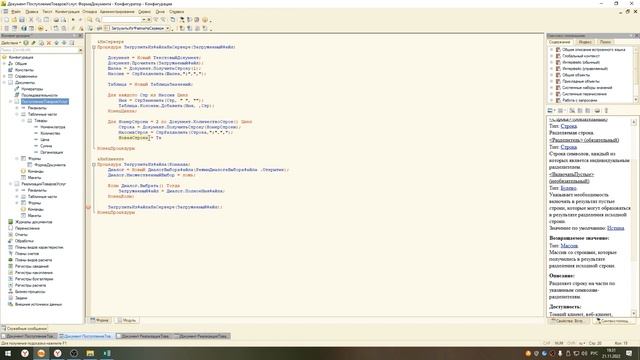Screen dimensions: 640x360
Task: Click the Действия dropdown in the configuration panel
Action: pos(11,43)
